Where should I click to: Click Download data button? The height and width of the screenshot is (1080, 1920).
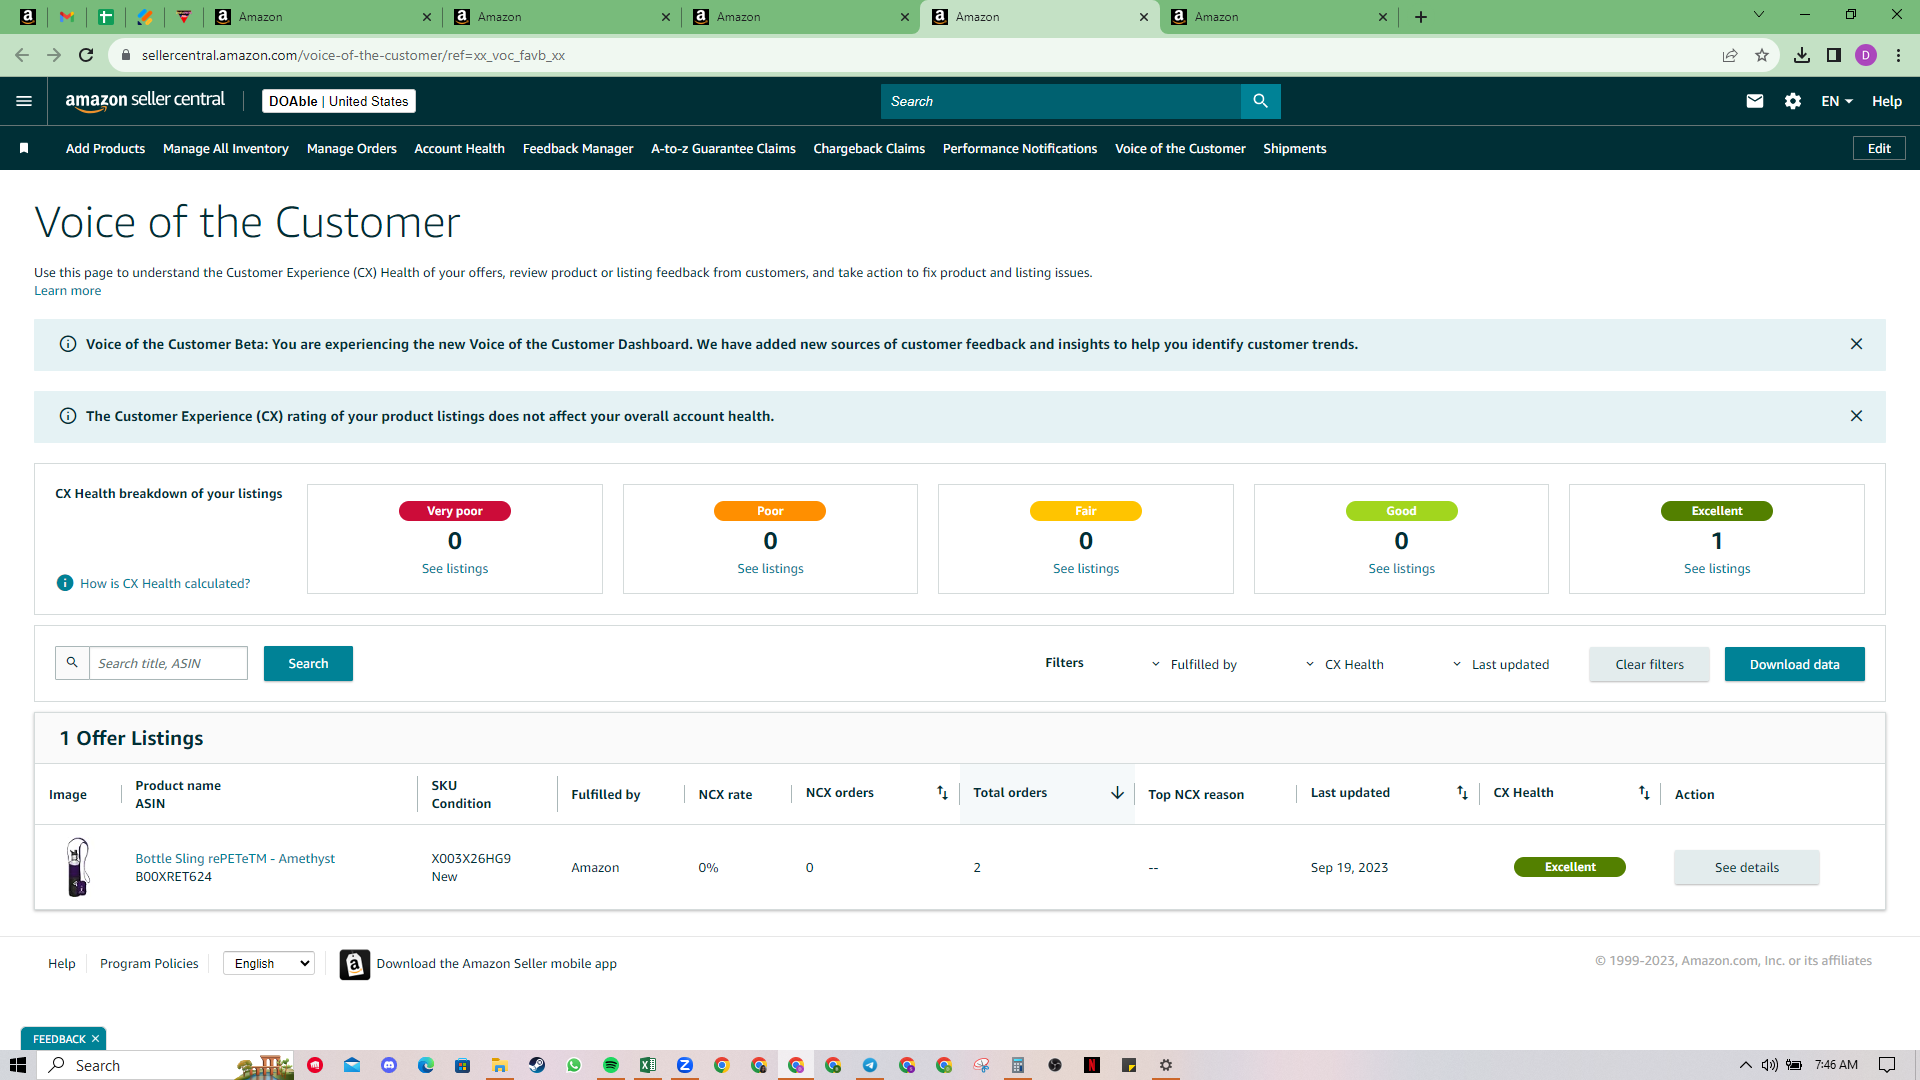(1794, 664)
